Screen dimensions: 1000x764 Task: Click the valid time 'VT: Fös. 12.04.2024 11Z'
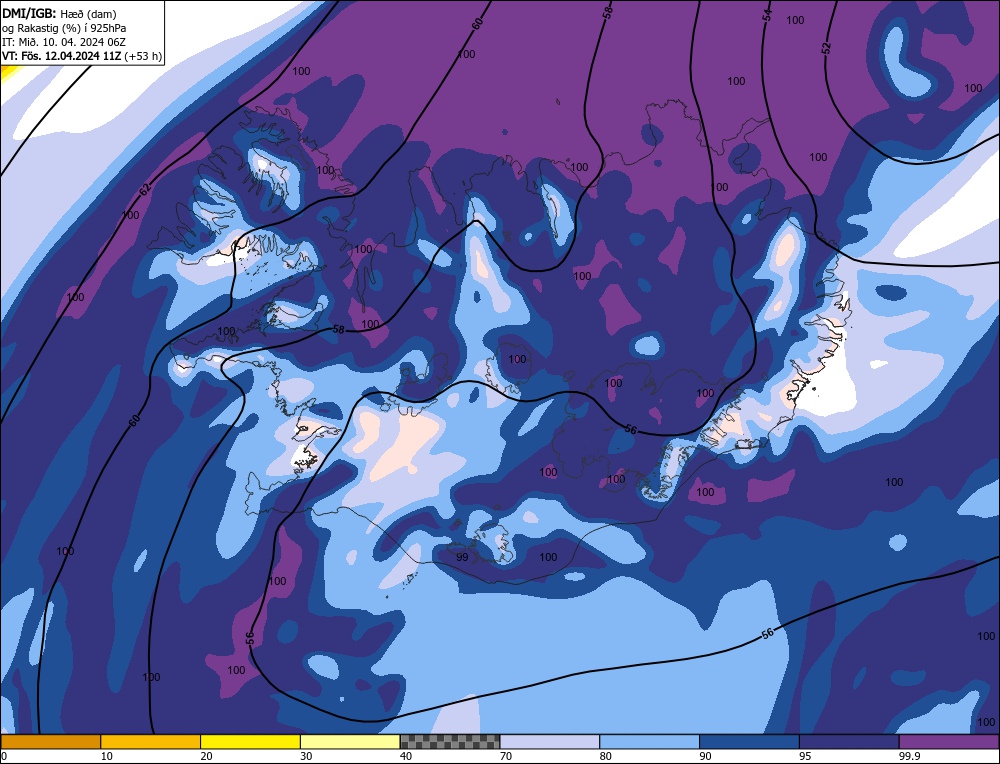[61, 56]
